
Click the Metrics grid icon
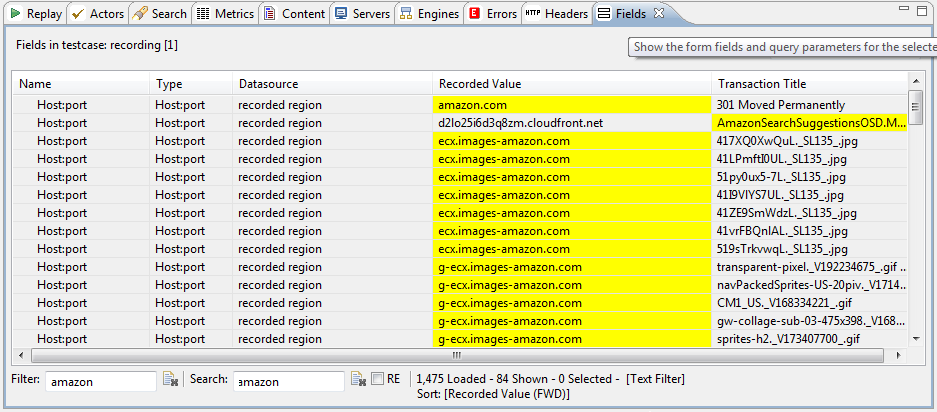point(203,14)
